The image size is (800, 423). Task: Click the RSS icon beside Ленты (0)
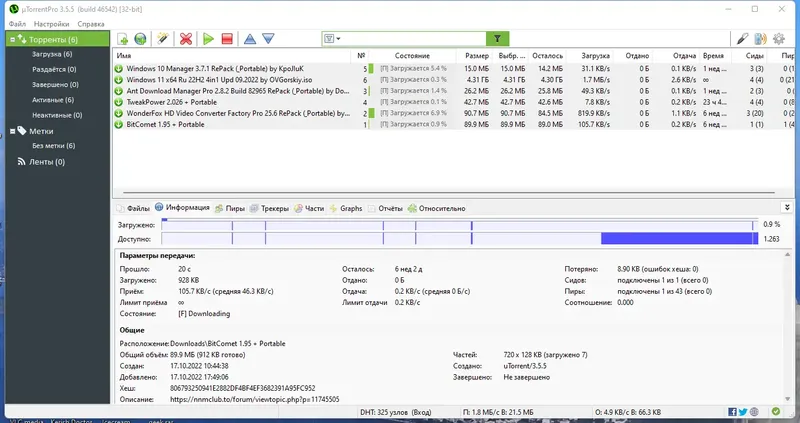click(x=21, y=161)
